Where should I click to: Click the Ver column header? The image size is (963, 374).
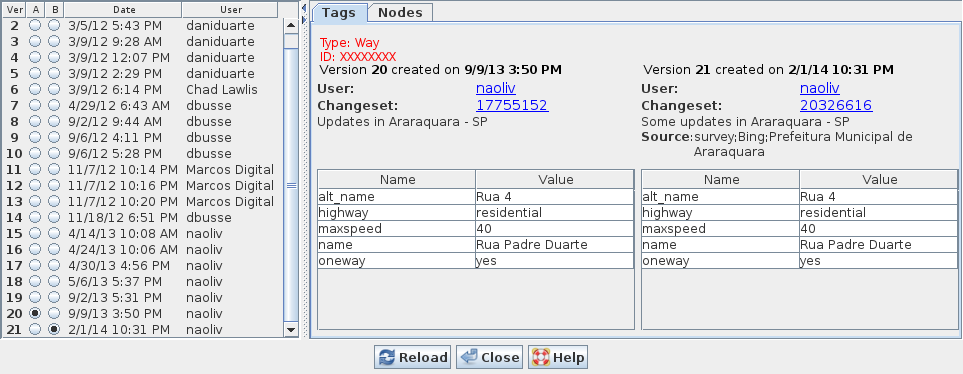tap(15, 9)
